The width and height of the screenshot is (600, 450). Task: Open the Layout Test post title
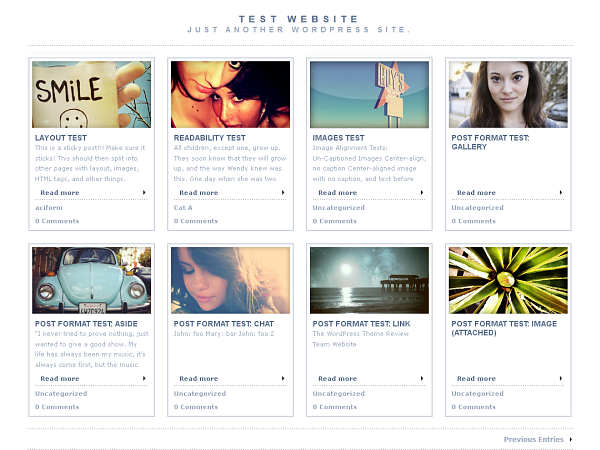click(61, 138)
